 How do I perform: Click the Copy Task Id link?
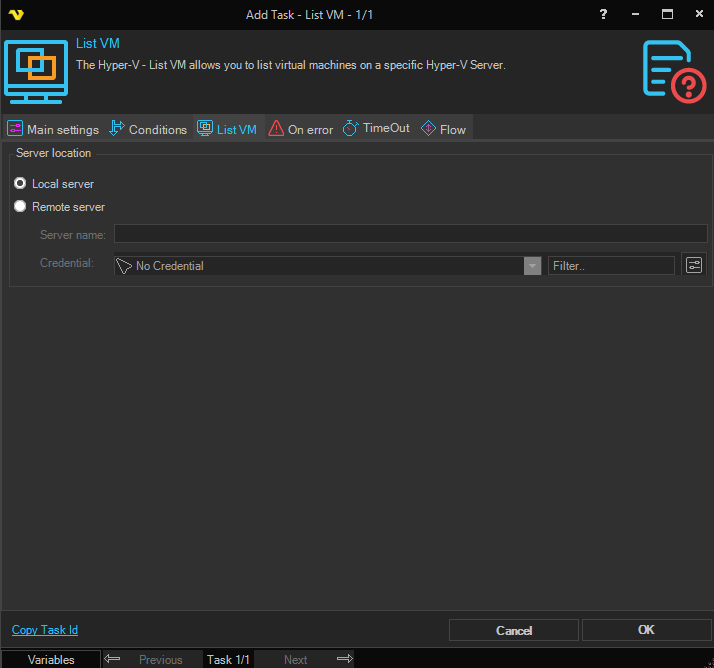coord(45,630)
